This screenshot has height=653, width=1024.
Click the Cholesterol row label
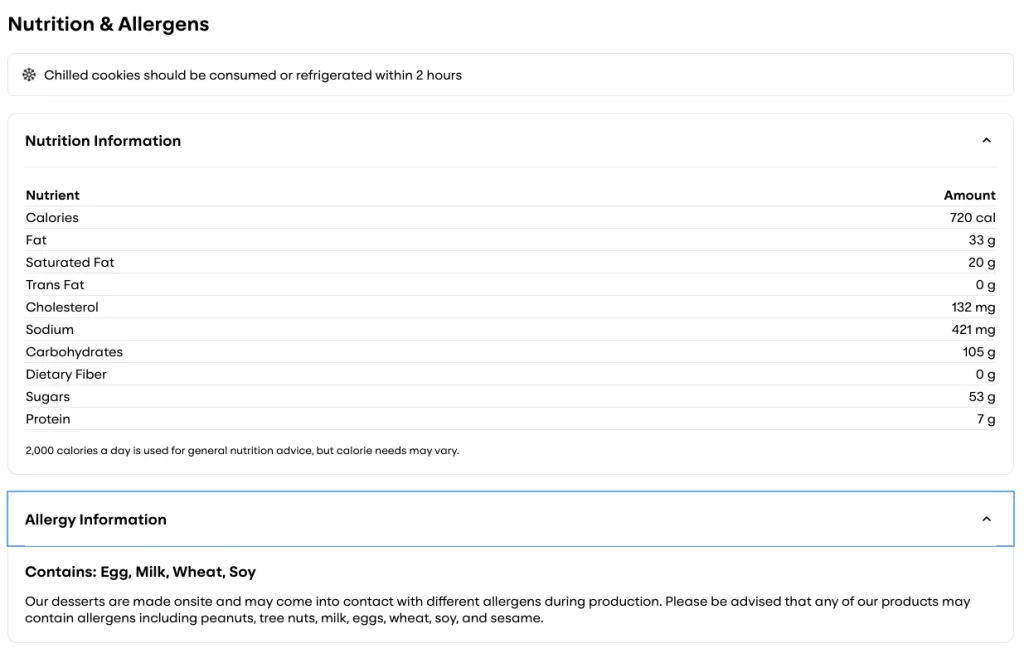62,307
